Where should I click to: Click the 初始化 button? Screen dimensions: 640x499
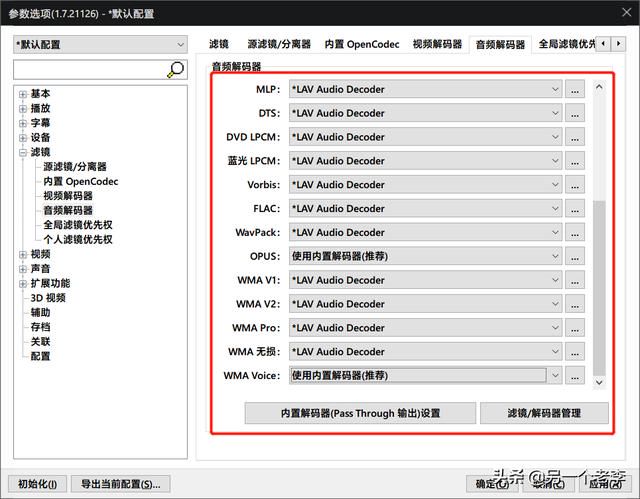pos(37,484)
